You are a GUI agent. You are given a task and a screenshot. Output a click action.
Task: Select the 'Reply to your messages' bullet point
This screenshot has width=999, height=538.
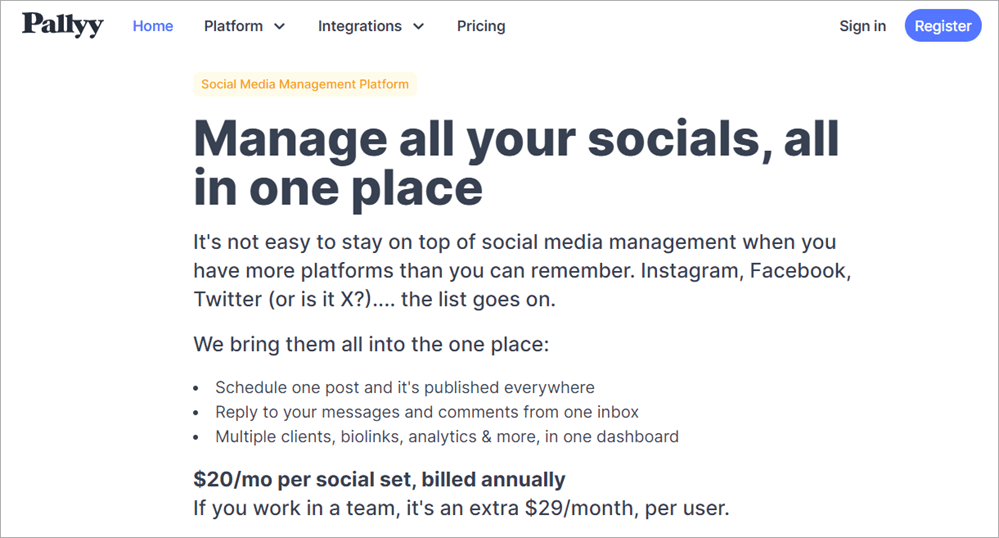coord(427,412)
